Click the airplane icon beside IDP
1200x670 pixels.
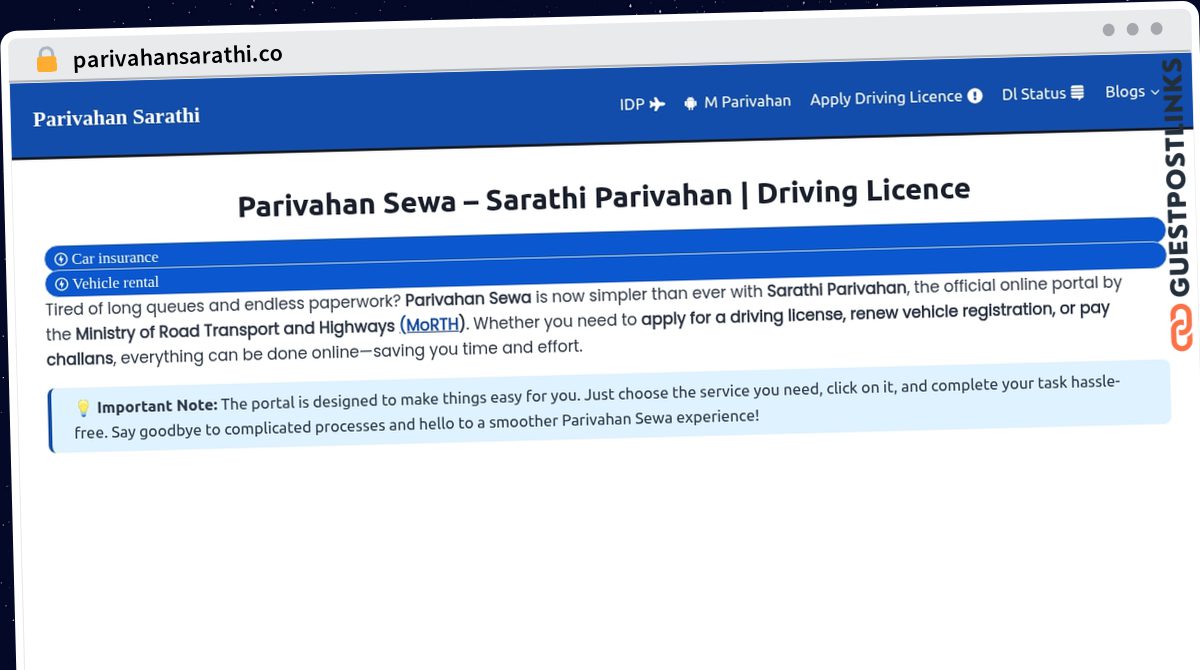click(x=657, y=103)
